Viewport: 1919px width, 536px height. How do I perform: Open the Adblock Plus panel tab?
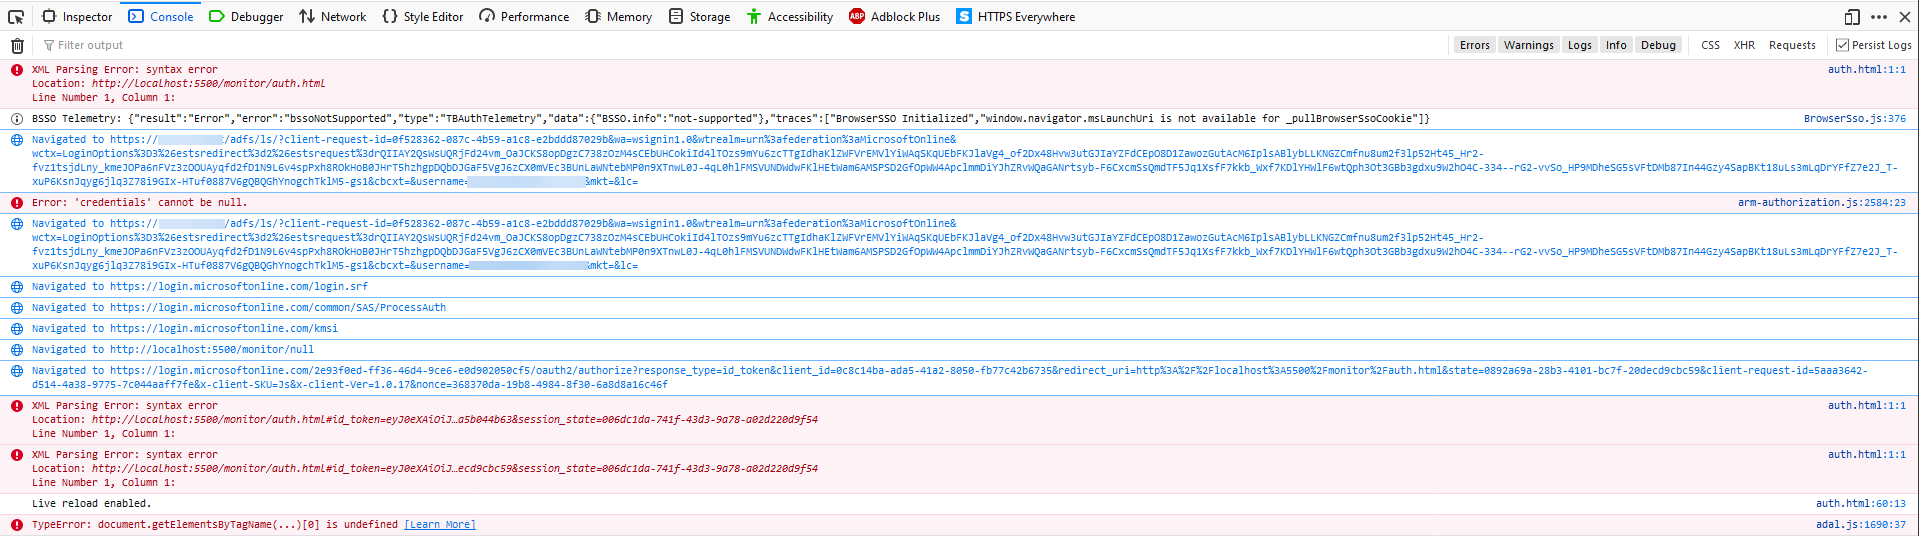895,16
